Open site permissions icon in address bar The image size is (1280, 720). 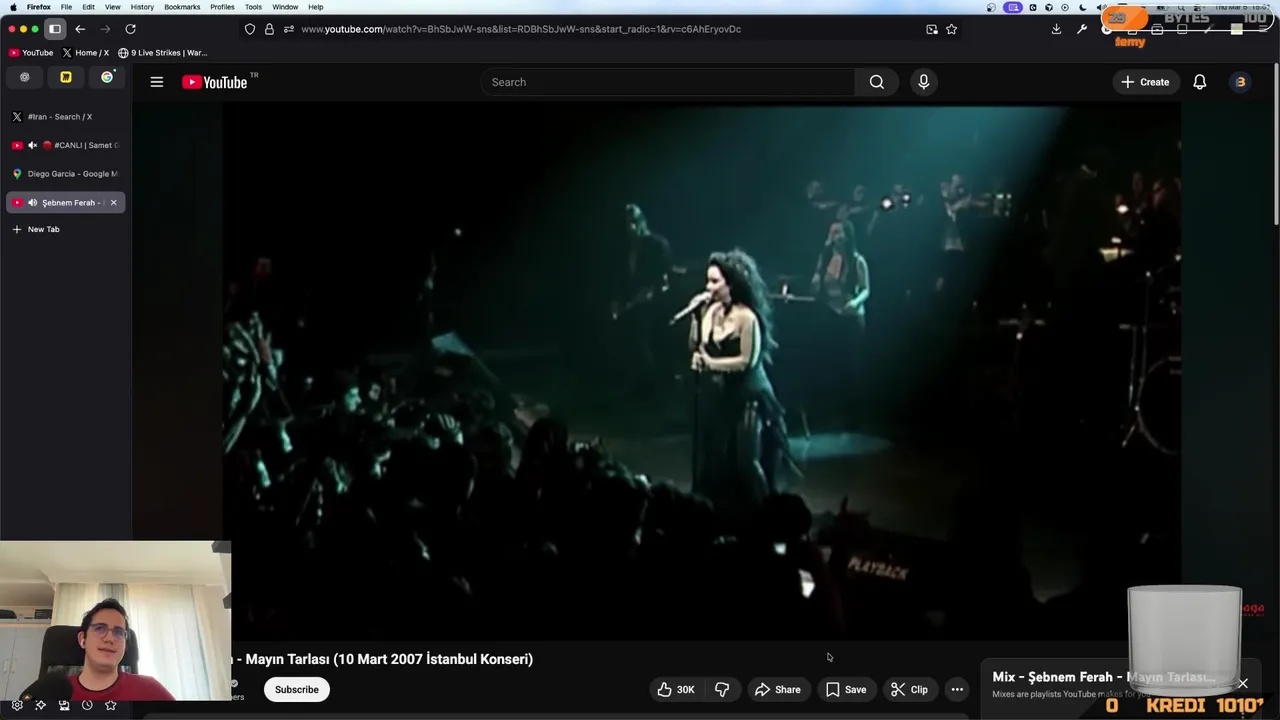coord(288,29)
